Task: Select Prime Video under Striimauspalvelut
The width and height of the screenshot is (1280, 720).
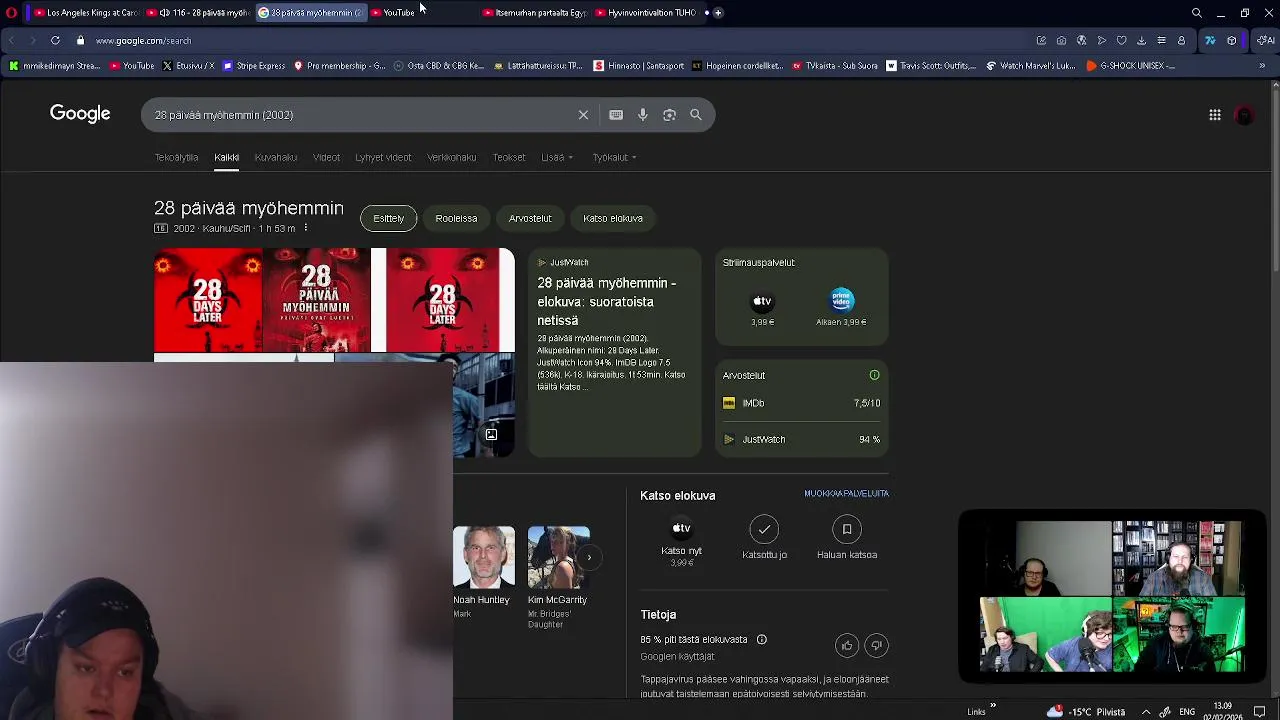Action: point(842,308)
